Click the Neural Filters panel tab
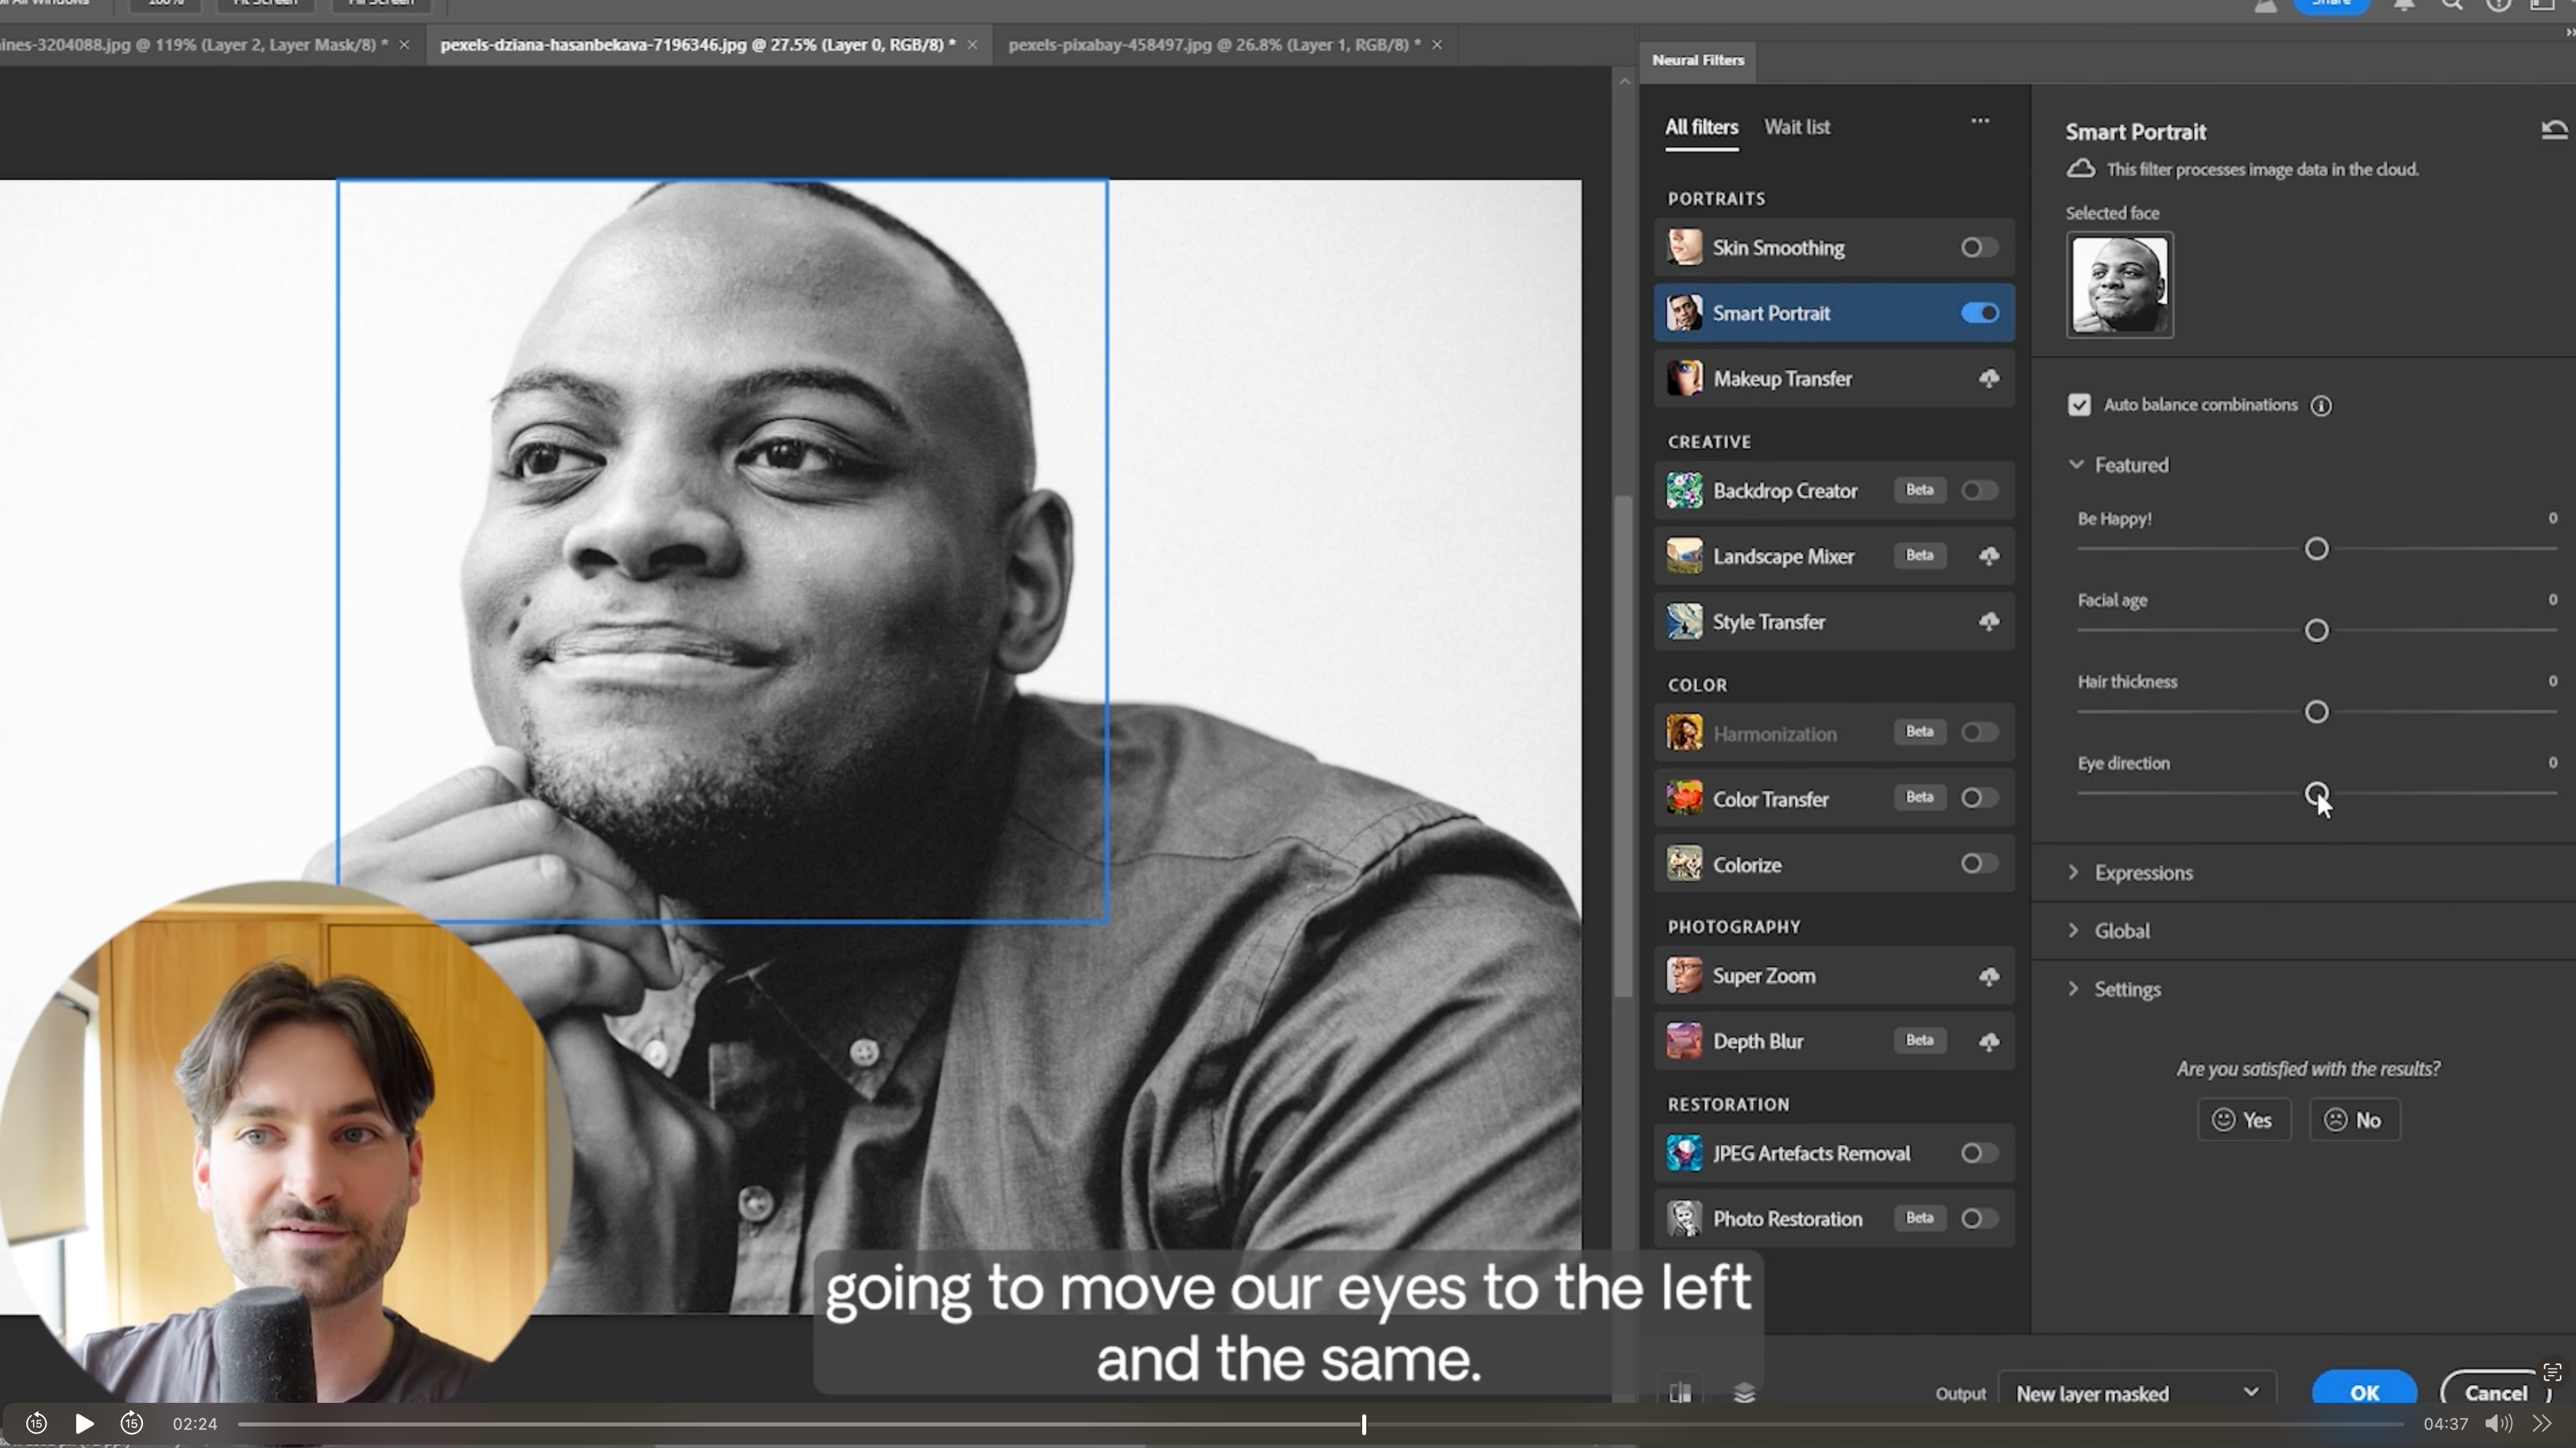Image resolution: width=2576 pixels, height=1448 pixels. click(1698, 60)
